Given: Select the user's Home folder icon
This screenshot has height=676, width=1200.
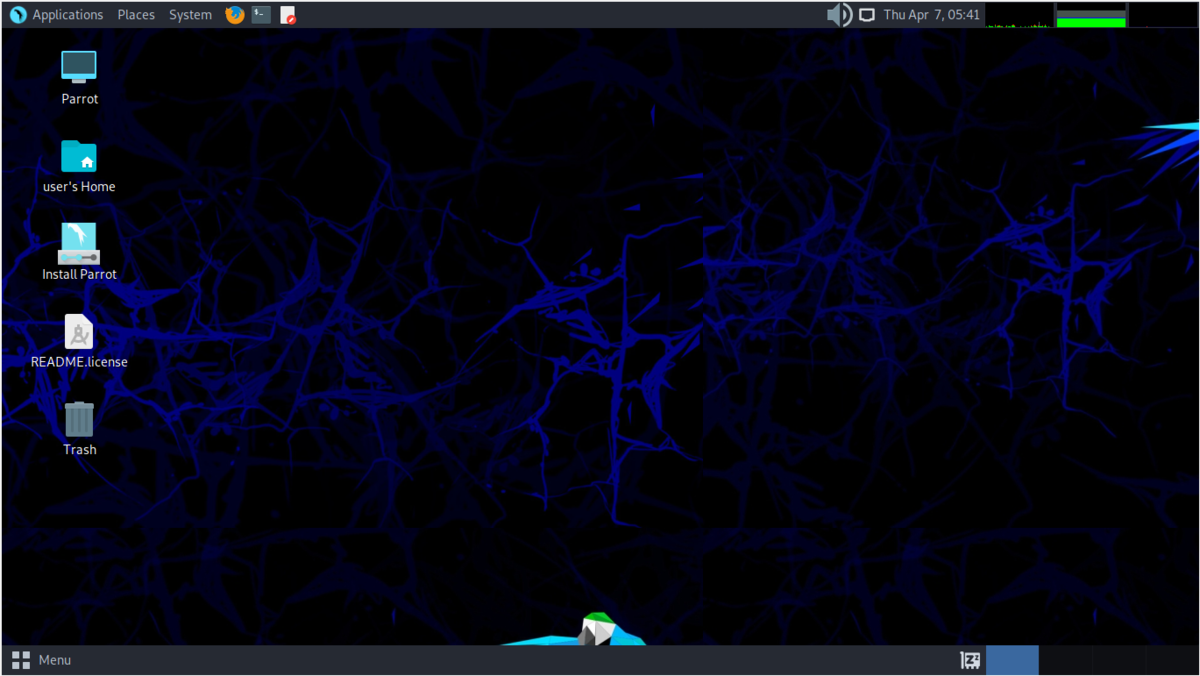Looking at the screenshot, I should [79, 166].
